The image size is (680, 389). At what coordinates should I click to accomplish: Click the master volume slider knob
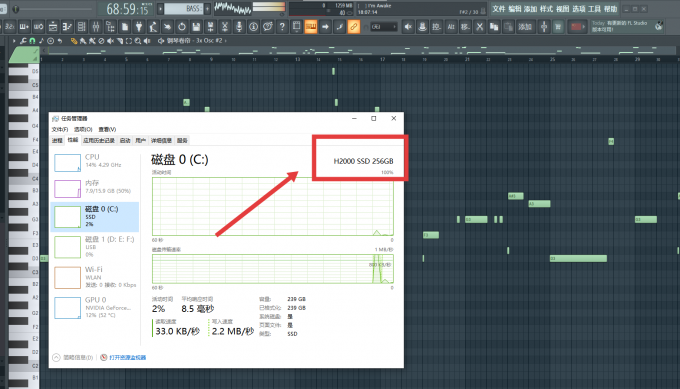pos(16,9)
